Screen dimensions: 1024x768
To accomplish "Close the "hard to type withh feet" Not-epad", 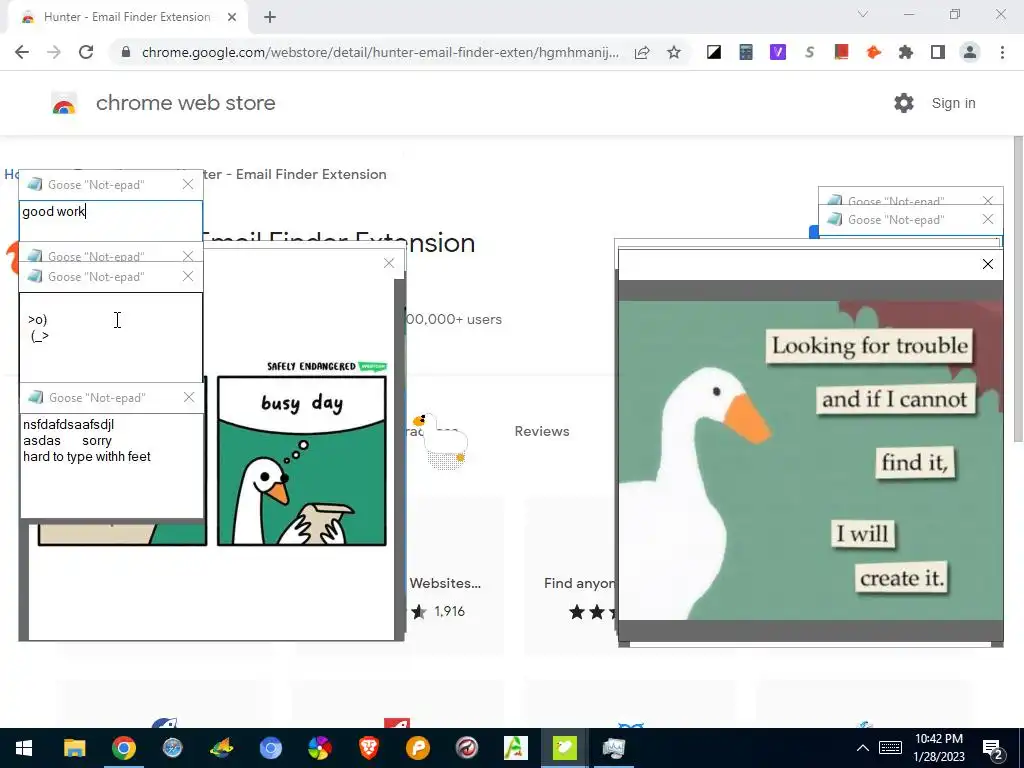I will (189, 397).
